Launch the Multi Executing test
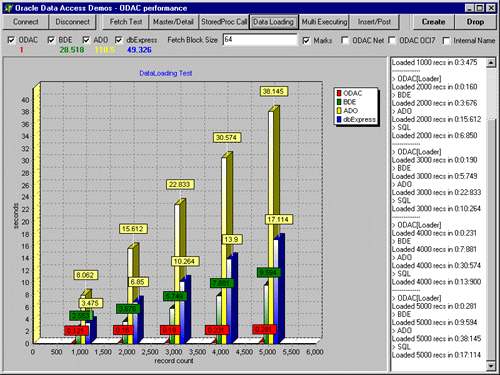The height and width of the screenshot is (375, 500). (324, 22)
